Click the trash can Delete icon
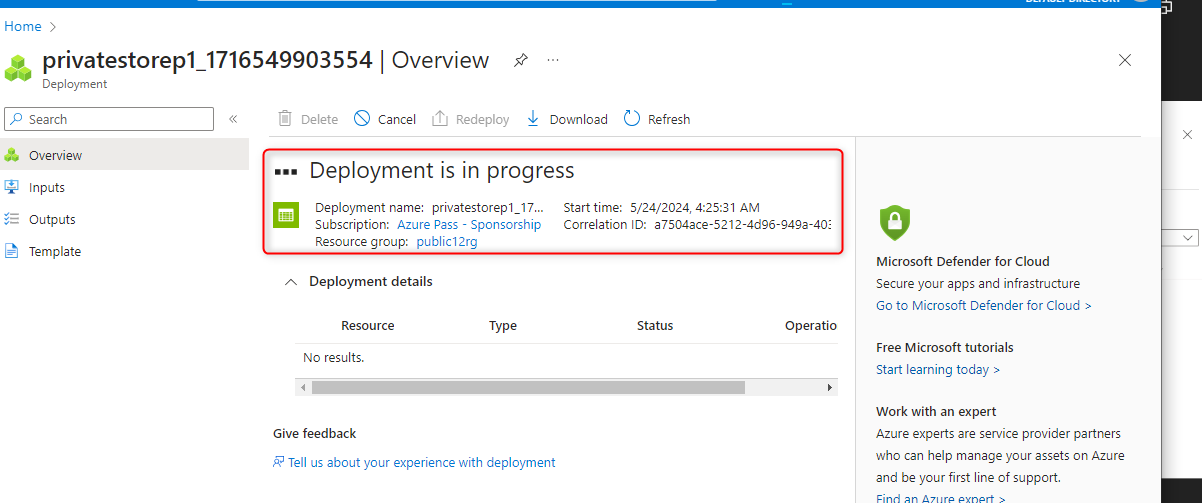1202x503 pixels. (x=285, y=118)
